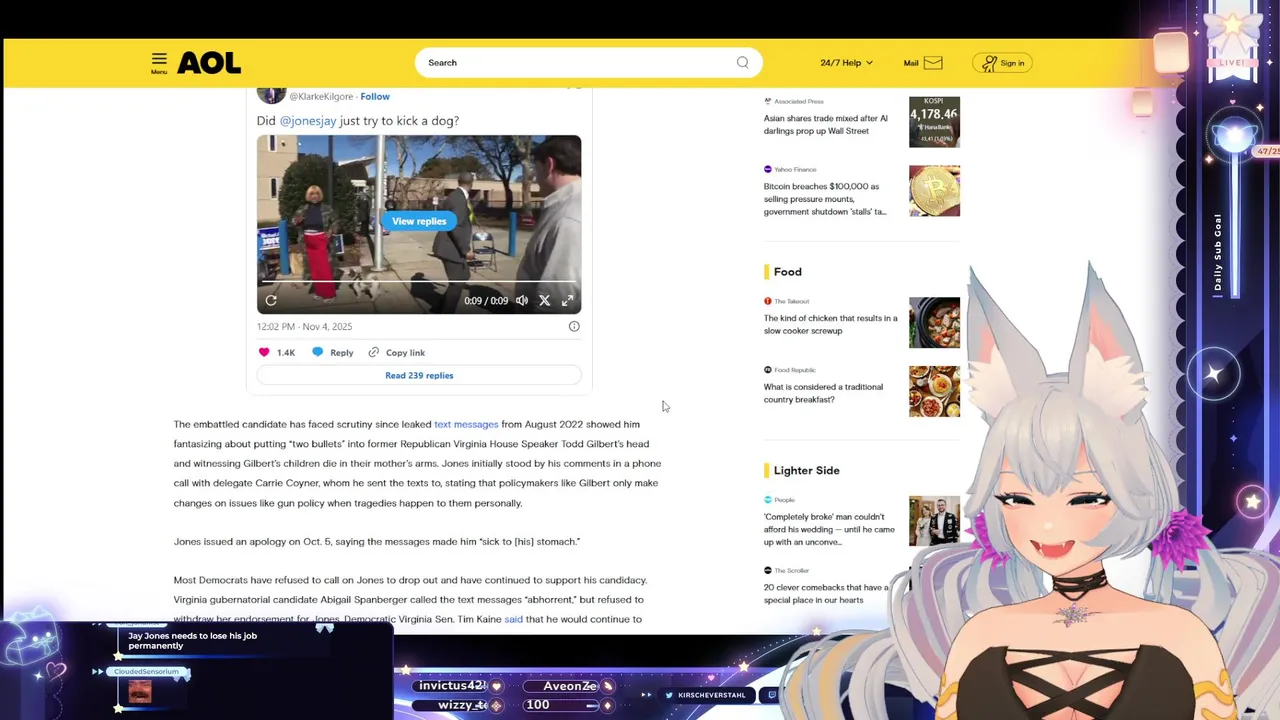Click the AveonZe name in overlay
Screen dimensions: 1280x720
pos(570,686)
